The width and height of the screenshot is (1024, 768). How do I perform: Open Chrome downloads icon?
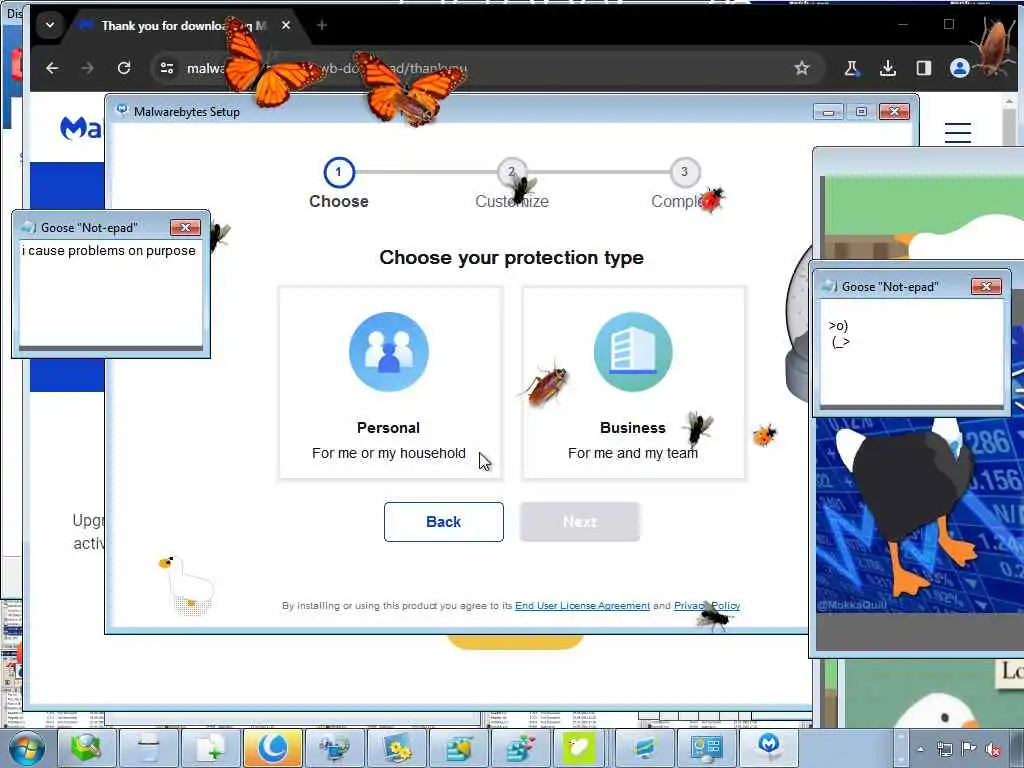[x=888, y=68]
